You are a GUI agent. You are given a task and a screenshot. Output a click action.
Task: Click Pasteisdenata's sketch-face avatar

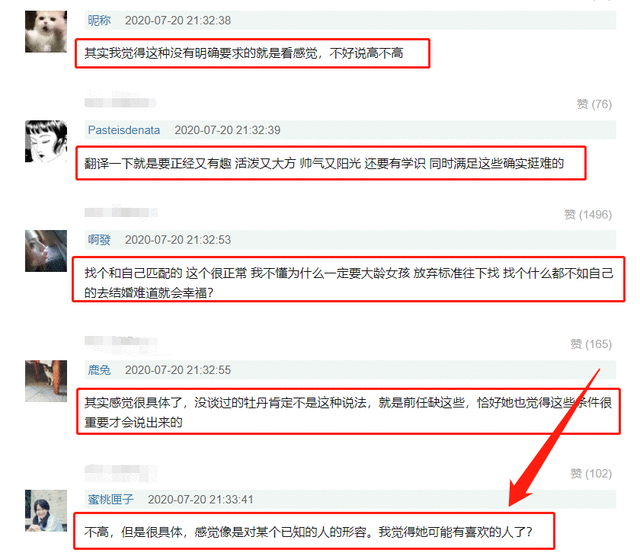click(46, 141)
